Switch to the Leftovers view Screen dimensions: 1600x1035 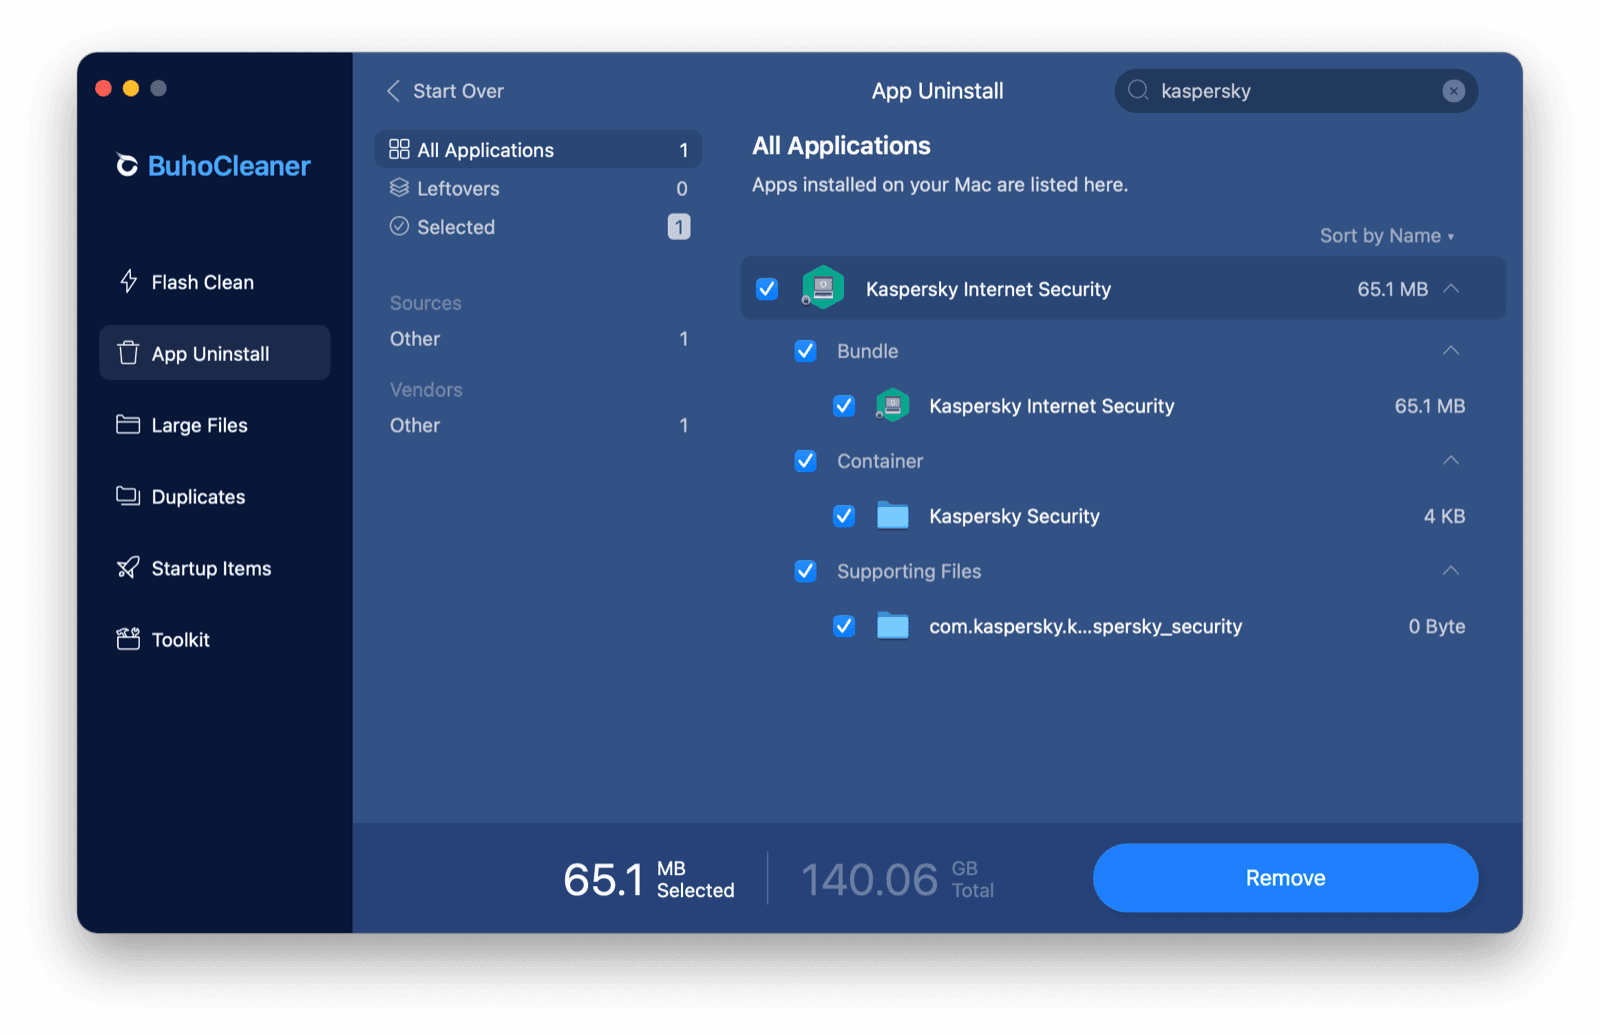(458, 188)
